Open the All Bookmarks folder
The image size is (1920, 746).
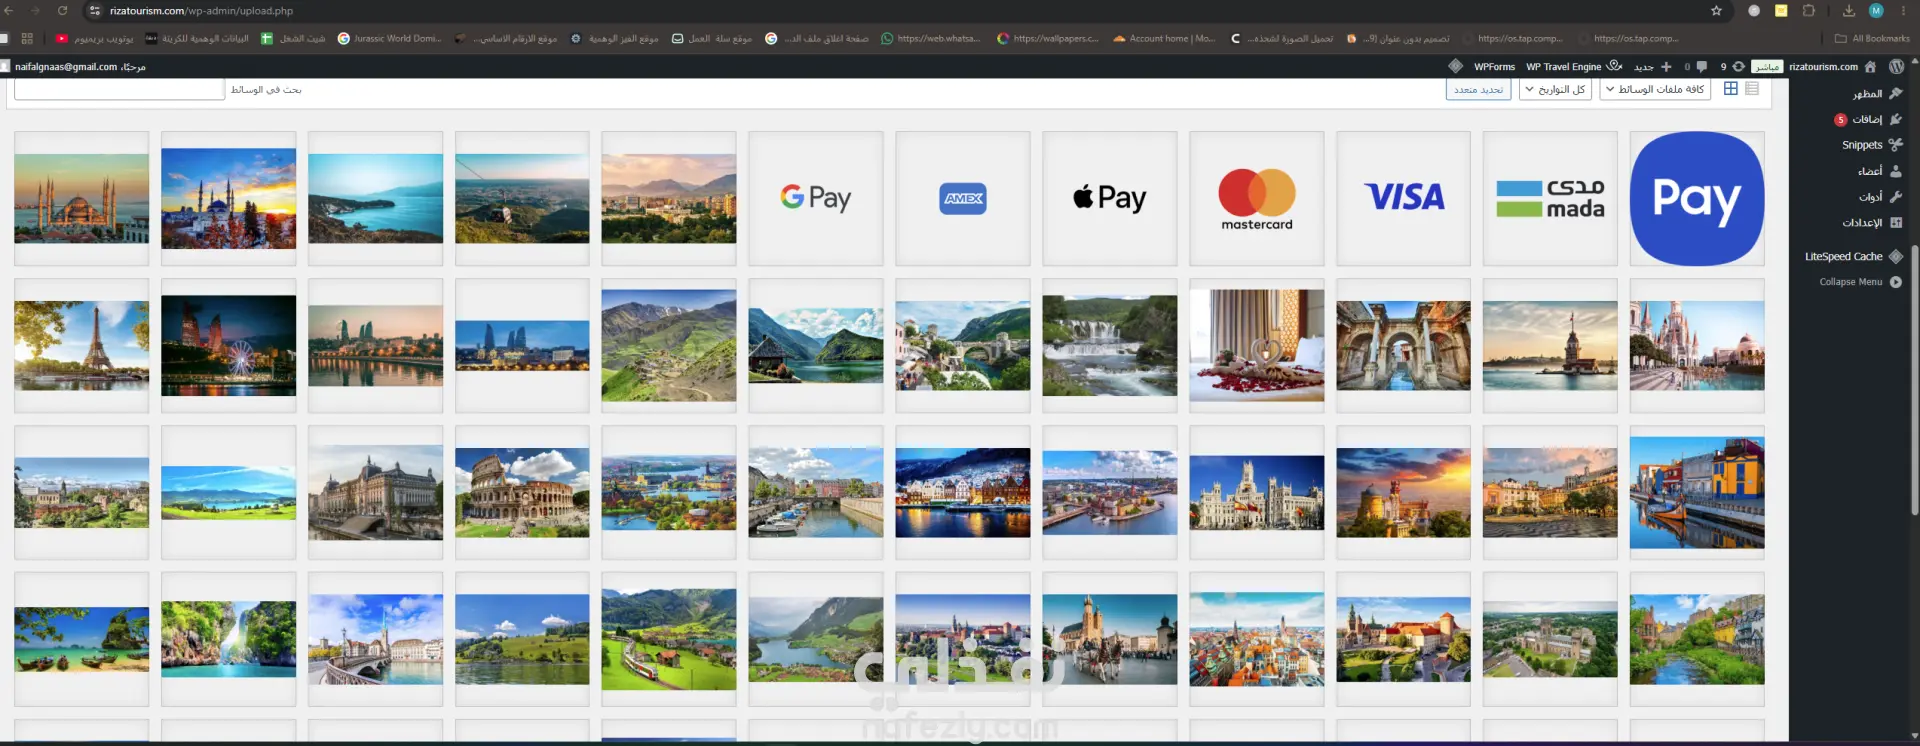point(1872,39)
